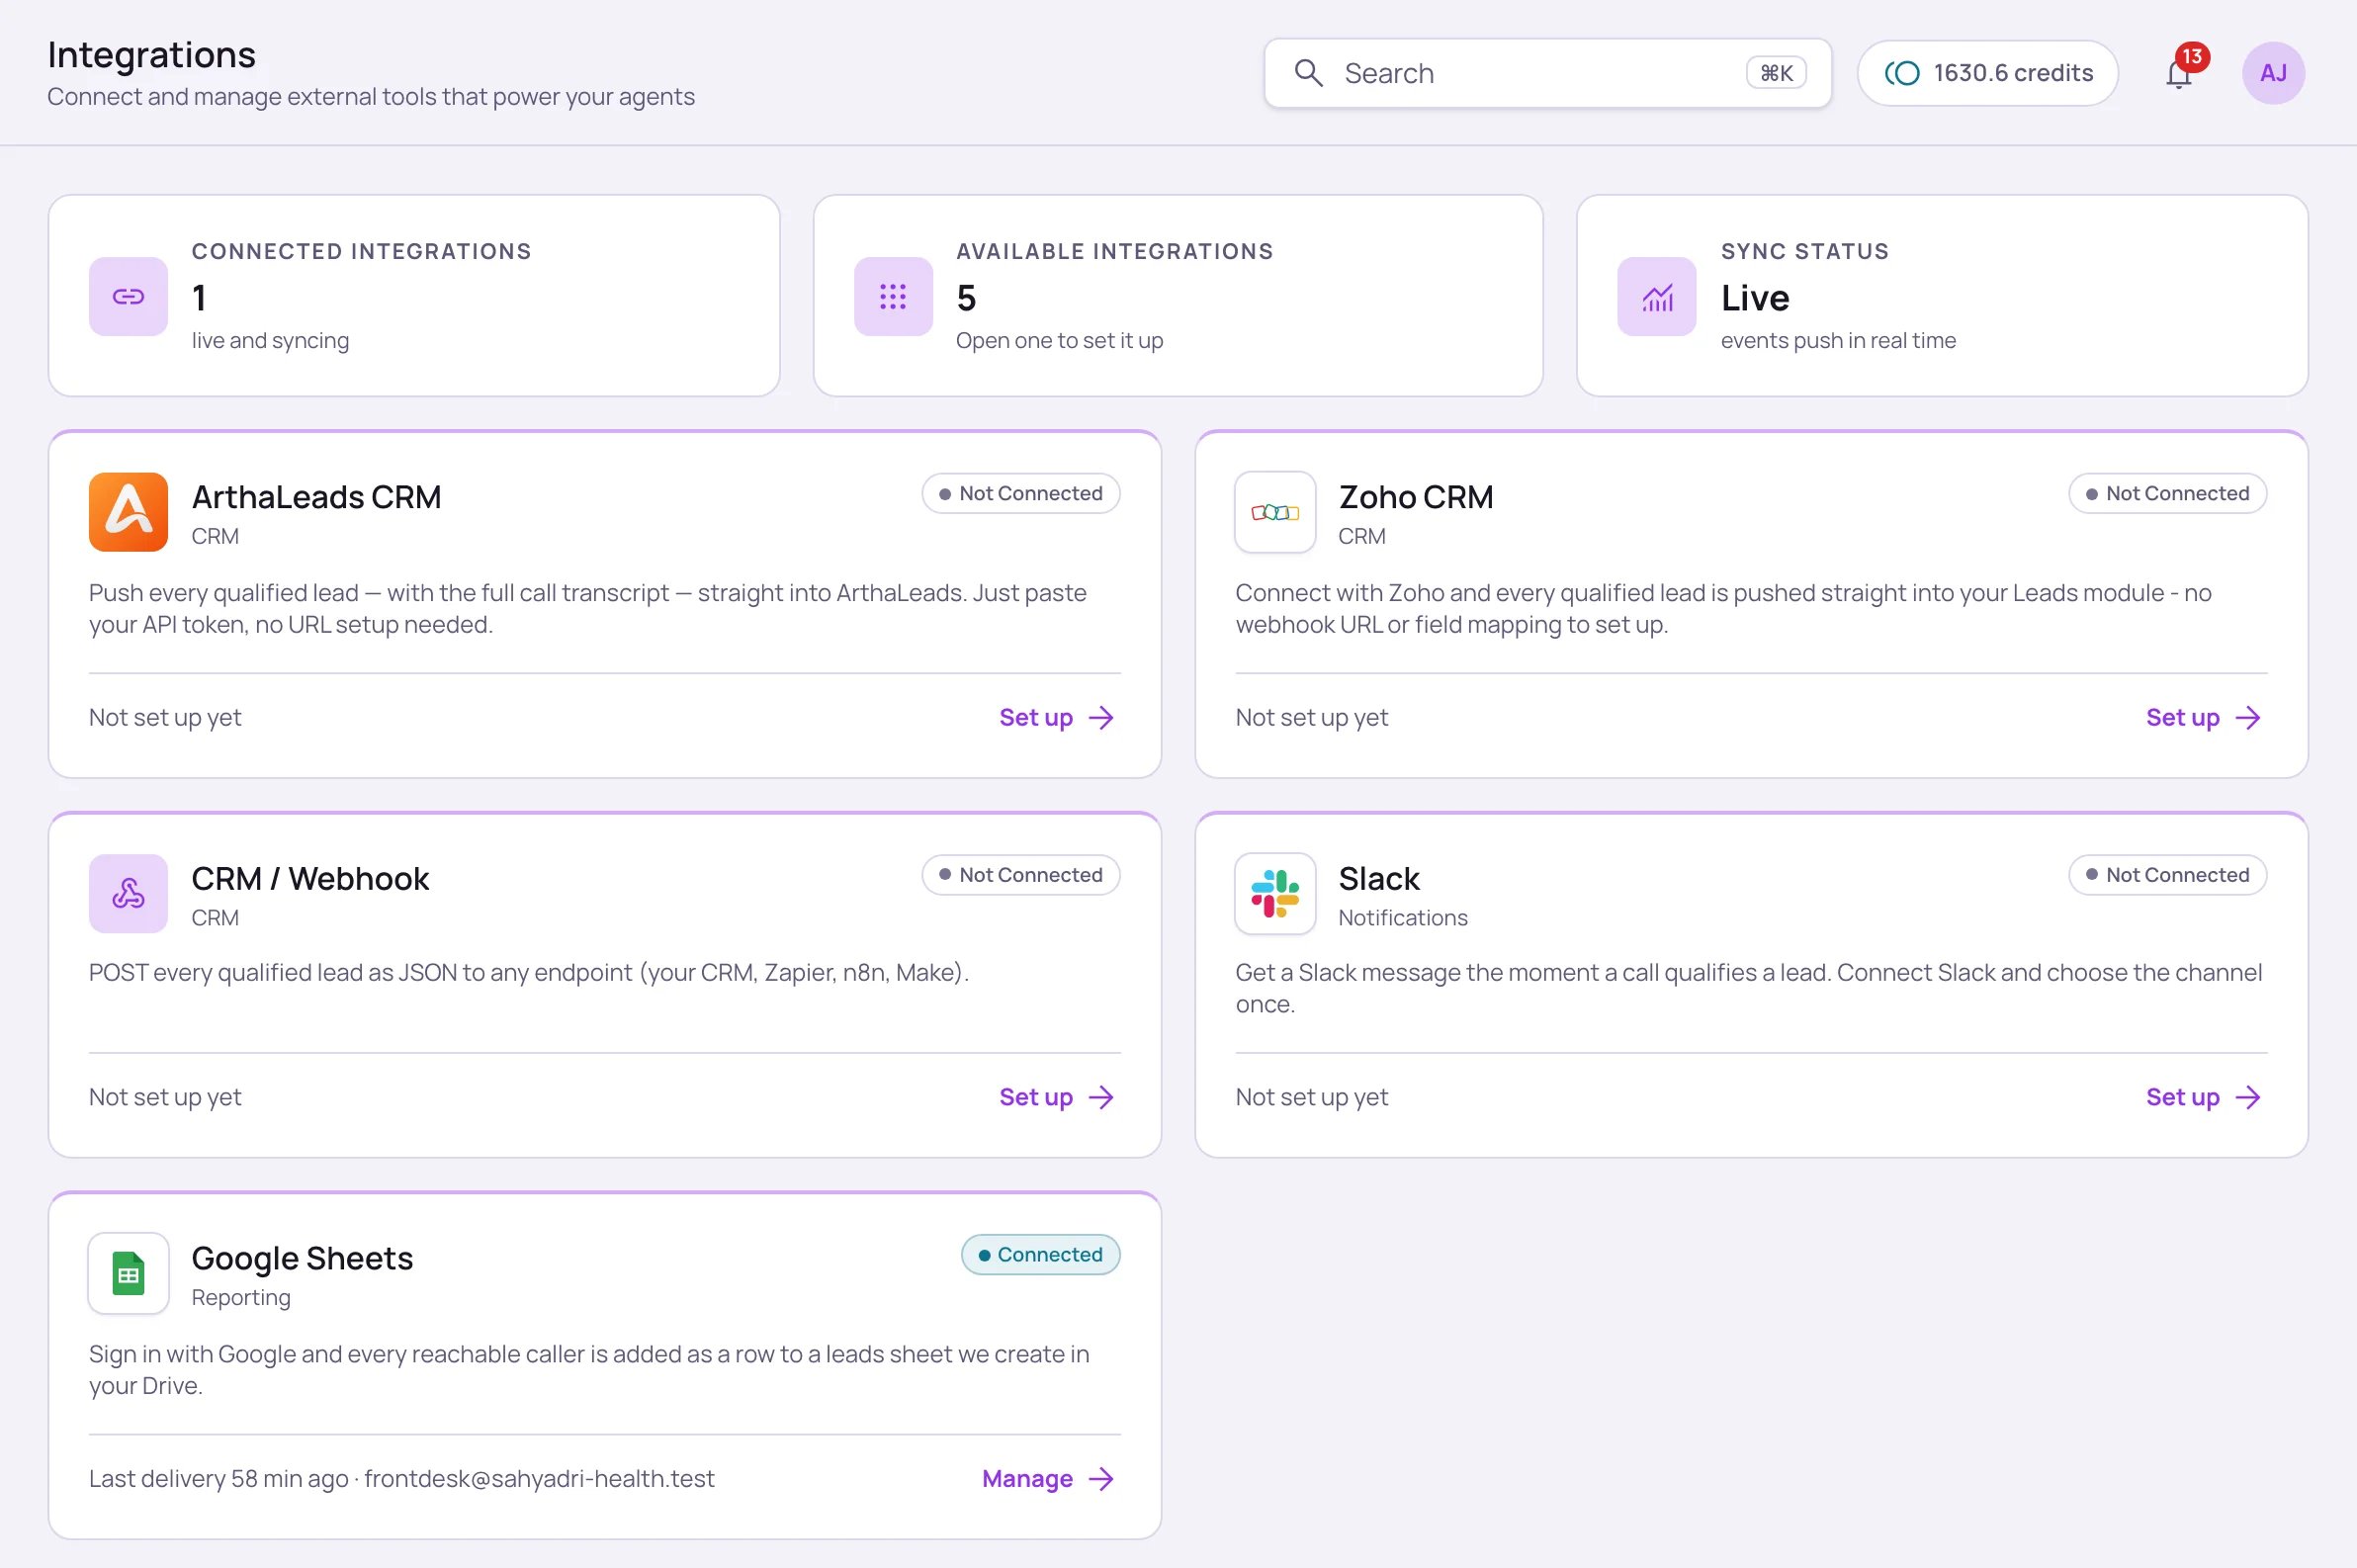Click the Integrations page heading

tap(151, 54)
